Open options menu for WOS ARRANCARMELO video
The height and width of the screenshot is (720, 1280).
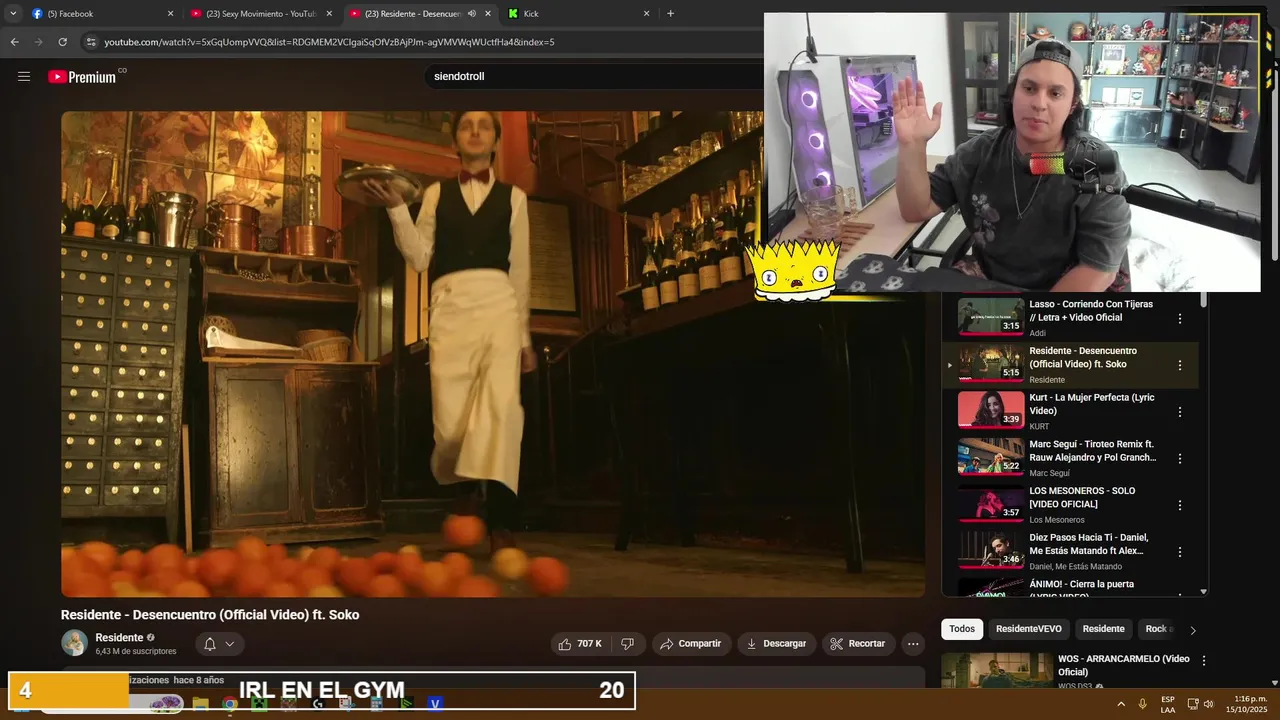tap(1204, 661)
